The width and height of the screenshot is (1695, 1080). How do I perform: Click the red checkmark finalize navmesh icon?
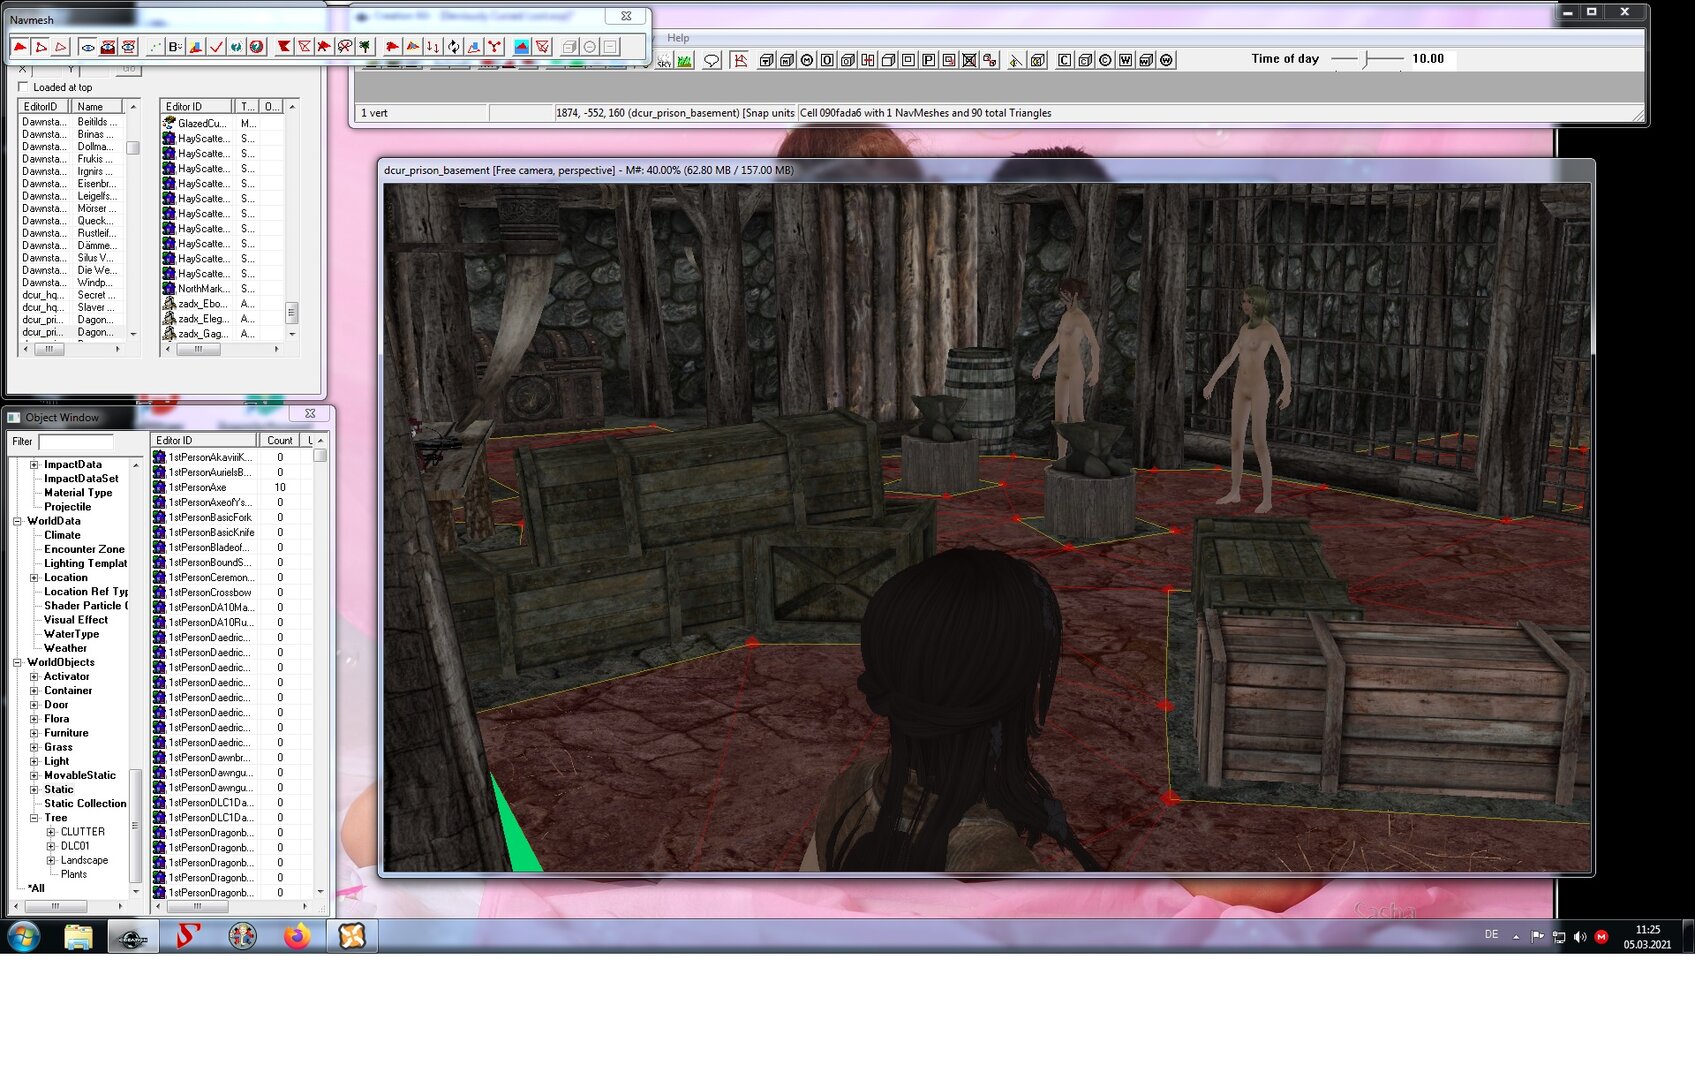tap(216, 47)
